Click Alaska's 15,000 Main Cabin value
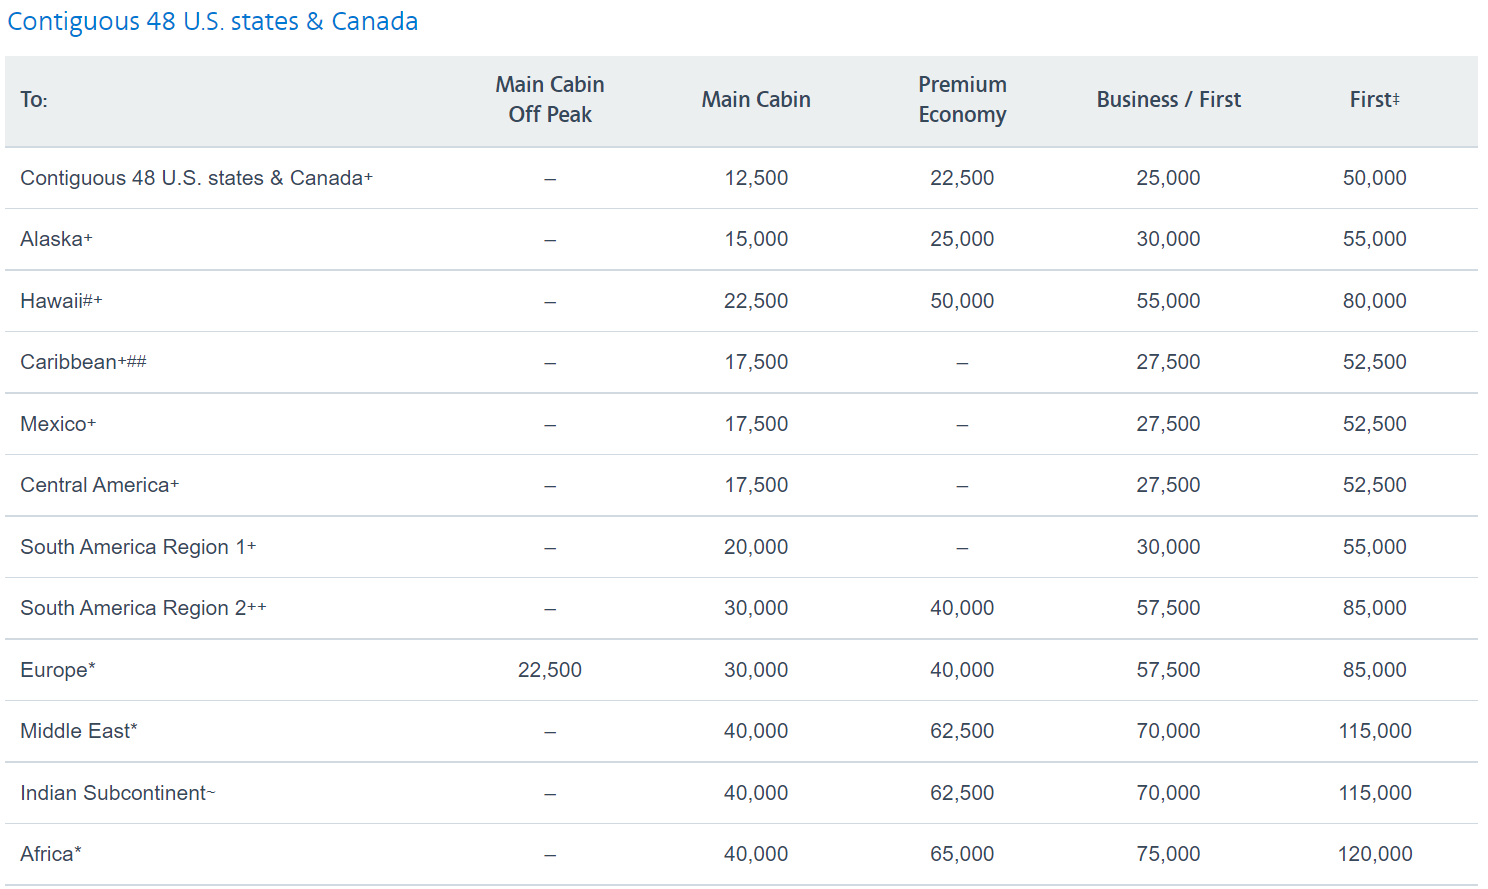This screenshot has height=889, width=1488. point(756,239)
